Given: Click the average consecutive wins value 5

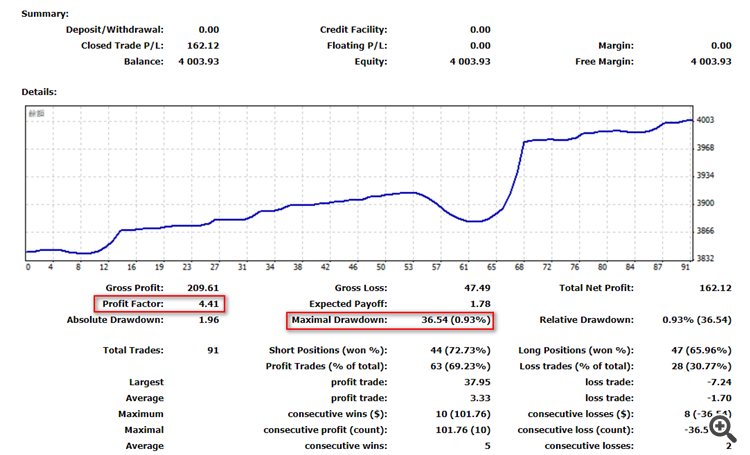Looking at the screenshot, I should tap(487, 445).
